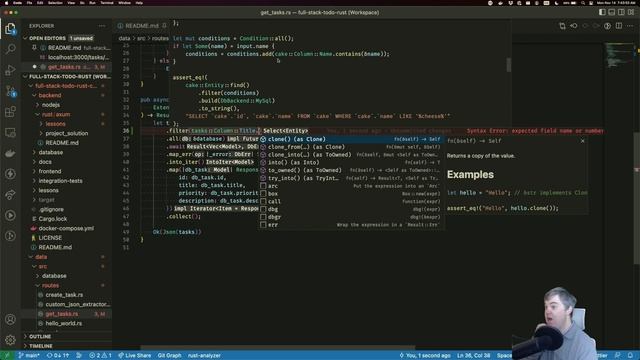
Task: Open hello_world.rs in the file tree
Action: point(64,323)
